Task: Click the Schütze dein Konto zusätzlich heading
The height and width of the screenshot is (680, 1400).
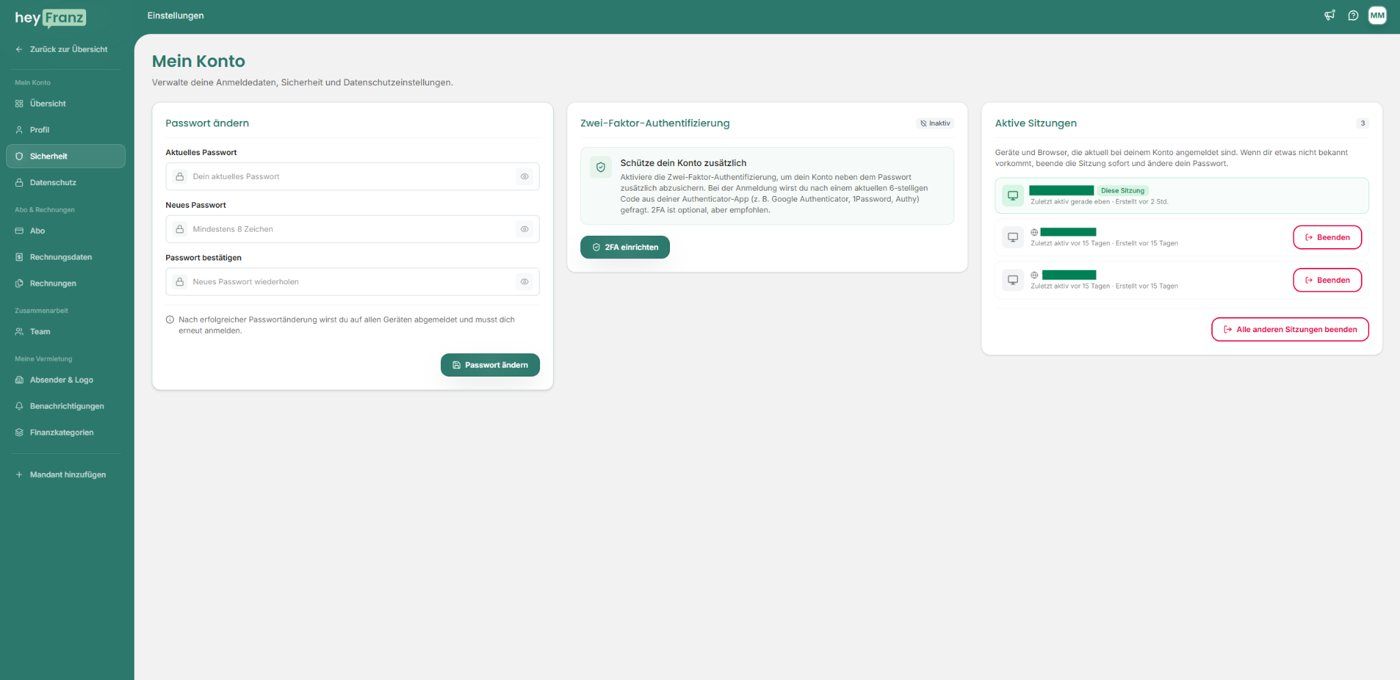Action: pos(683,162)
